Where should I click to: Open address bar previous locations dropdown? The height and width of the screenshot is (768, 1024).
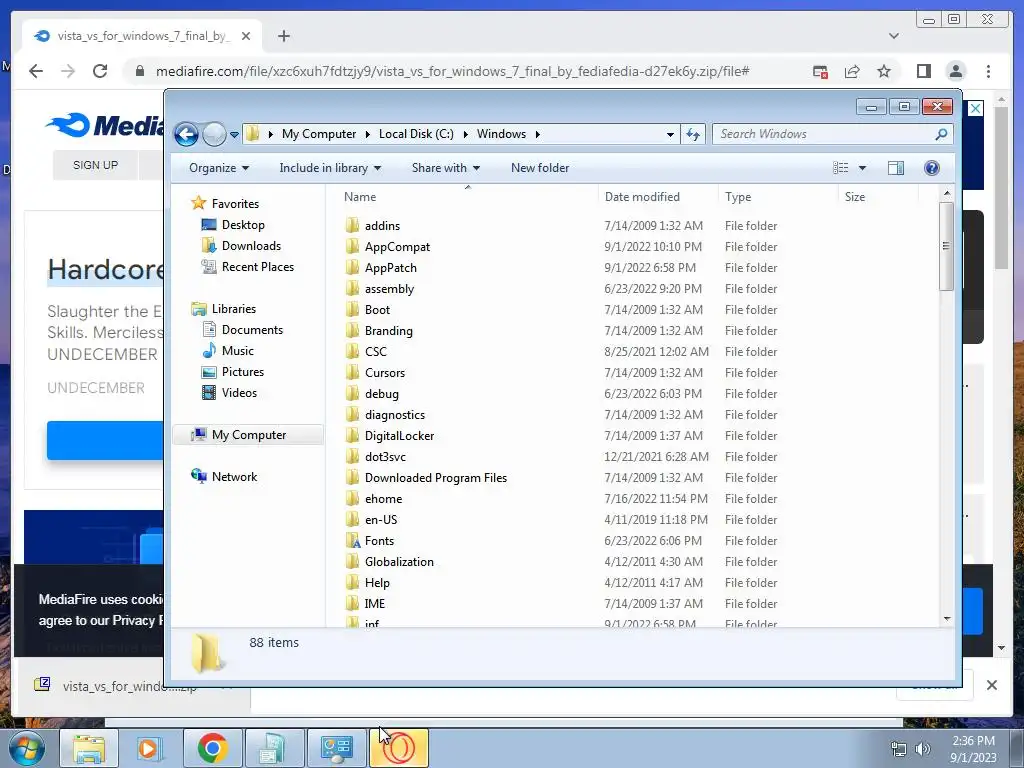pos(670,134)
